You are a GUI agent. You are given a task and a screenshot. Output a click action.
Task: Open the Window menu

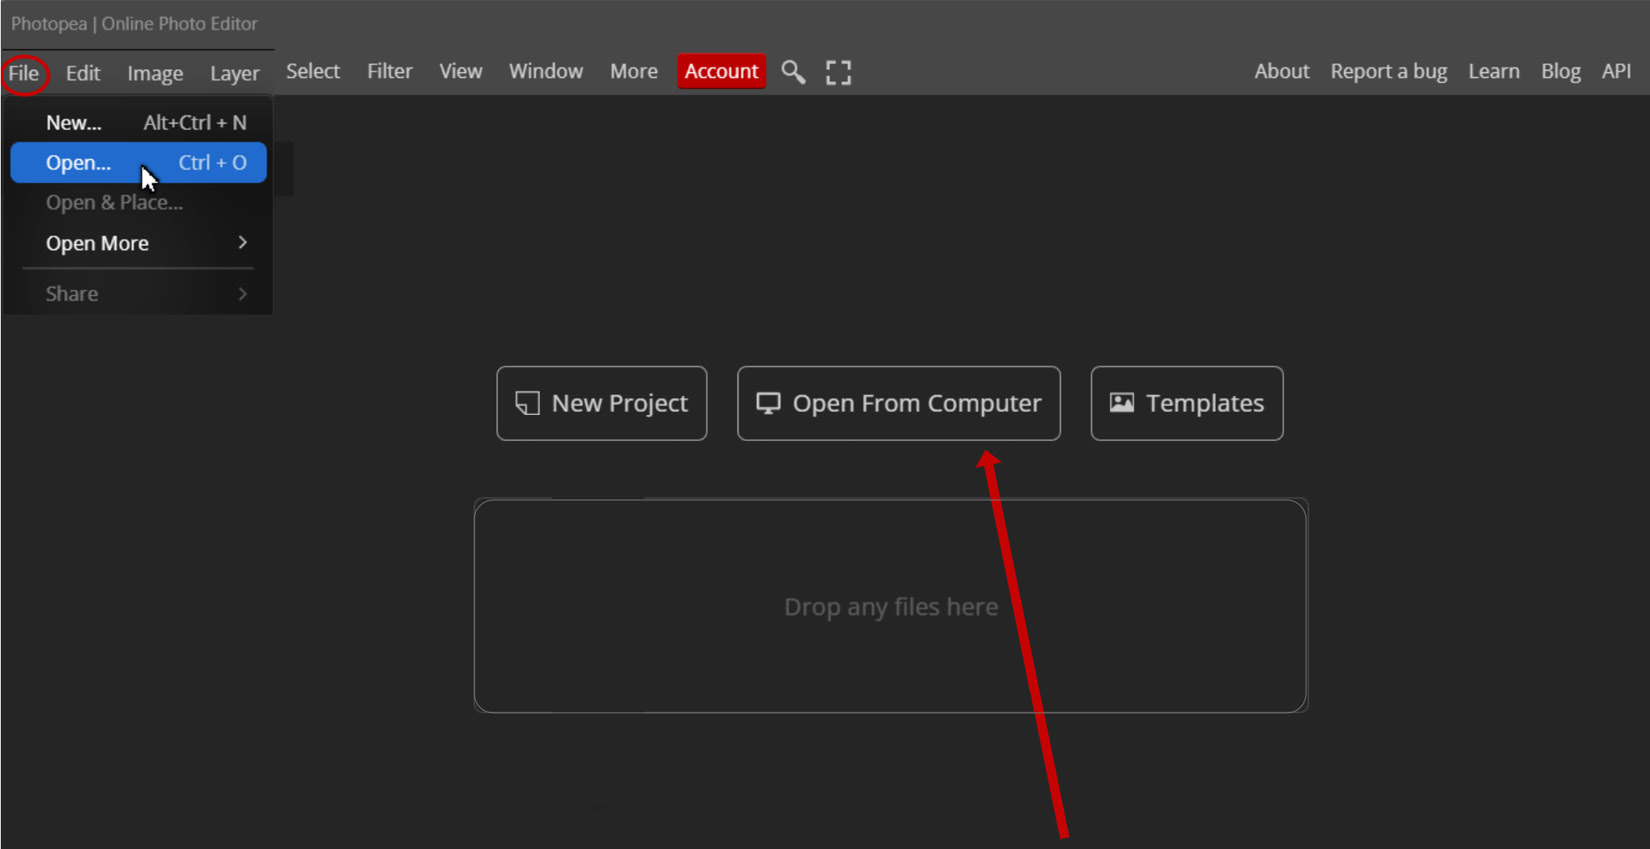[546, 71]
